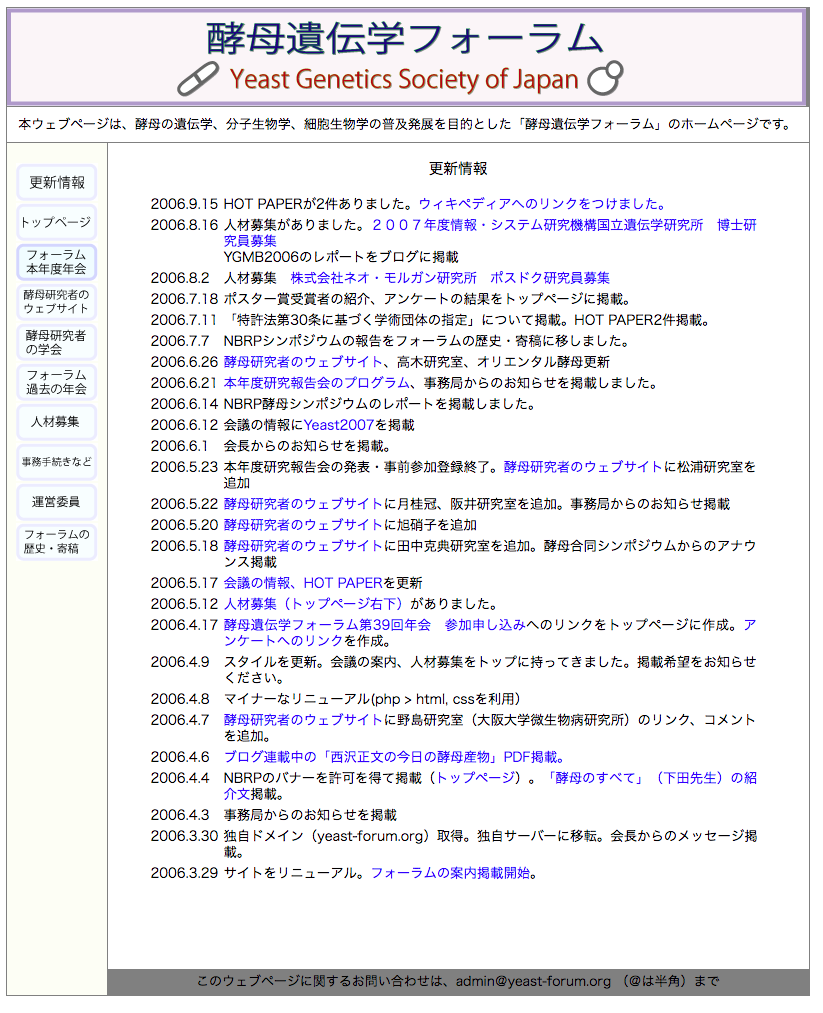Open the 株式会社ネオ・モルガン研究所 ポスドク研究員募集 link
Viewport: 823px width, 1013px height.
(x=449, y=278)
